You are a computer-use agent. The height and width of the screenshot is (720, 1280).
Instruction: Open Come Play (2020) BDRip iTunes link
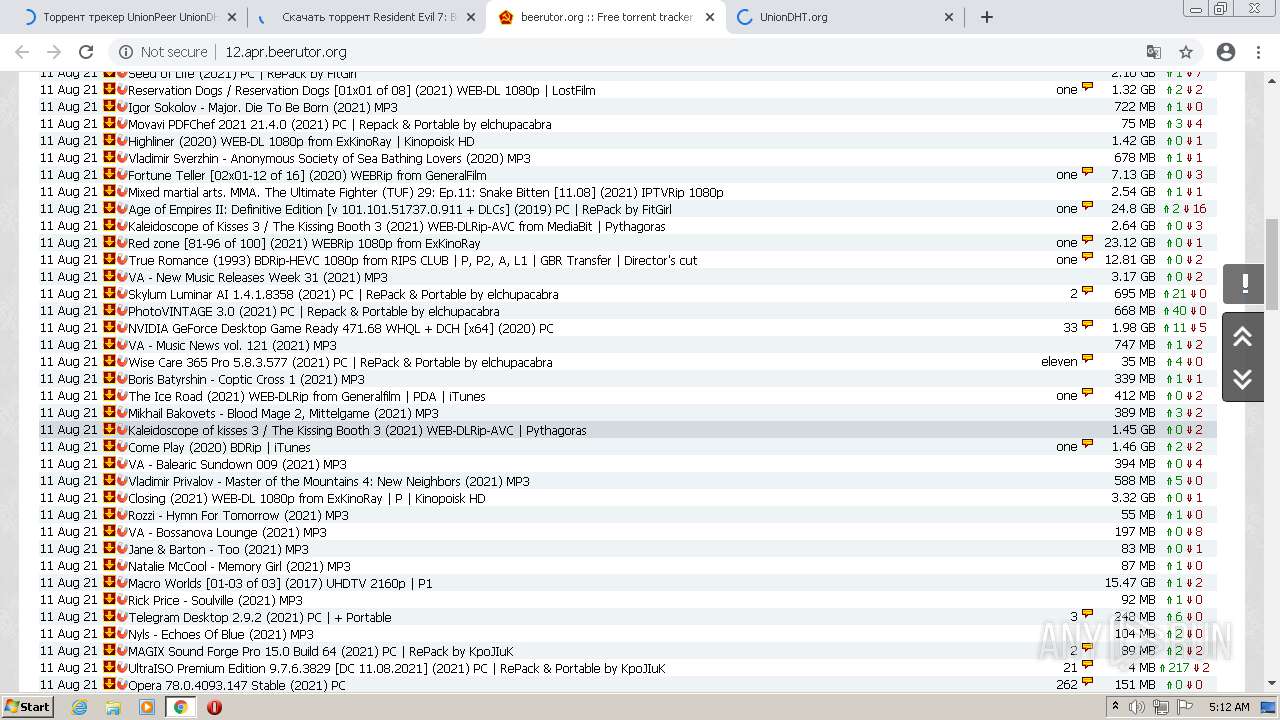[219, 447]
